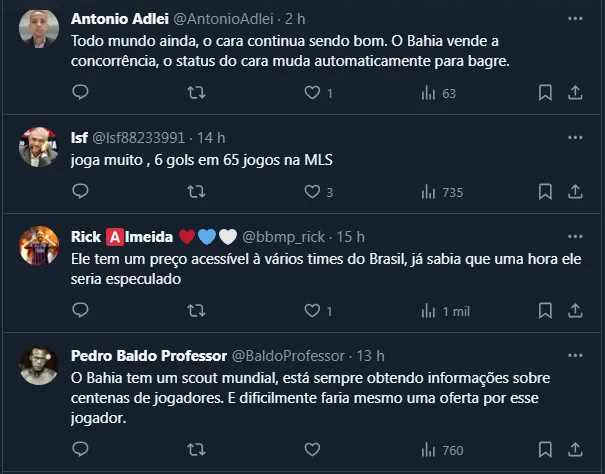Open Isf's tweet 14 h timestamp
Image resolution: width=605 pixels, height=474 pixels.
[x=210, y=137]
